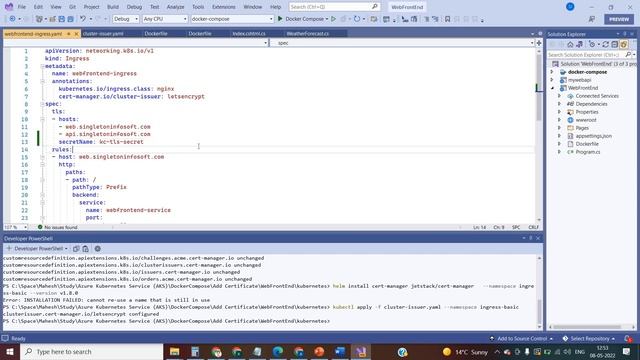
Task: Click the Save file icon in toolbar
Action: click(x=62, y=19)
